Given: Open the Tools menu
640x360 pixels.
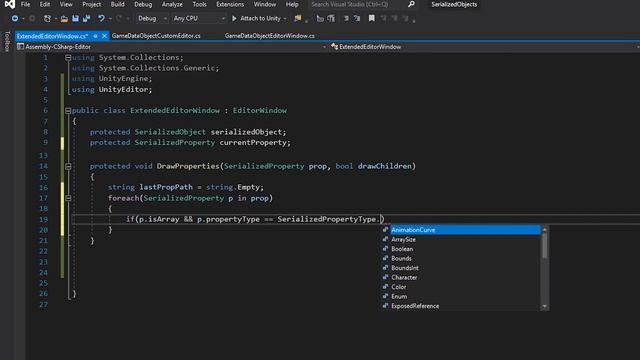Looking at the screenshot, I should pyautogui.click(x=199, y=4).
